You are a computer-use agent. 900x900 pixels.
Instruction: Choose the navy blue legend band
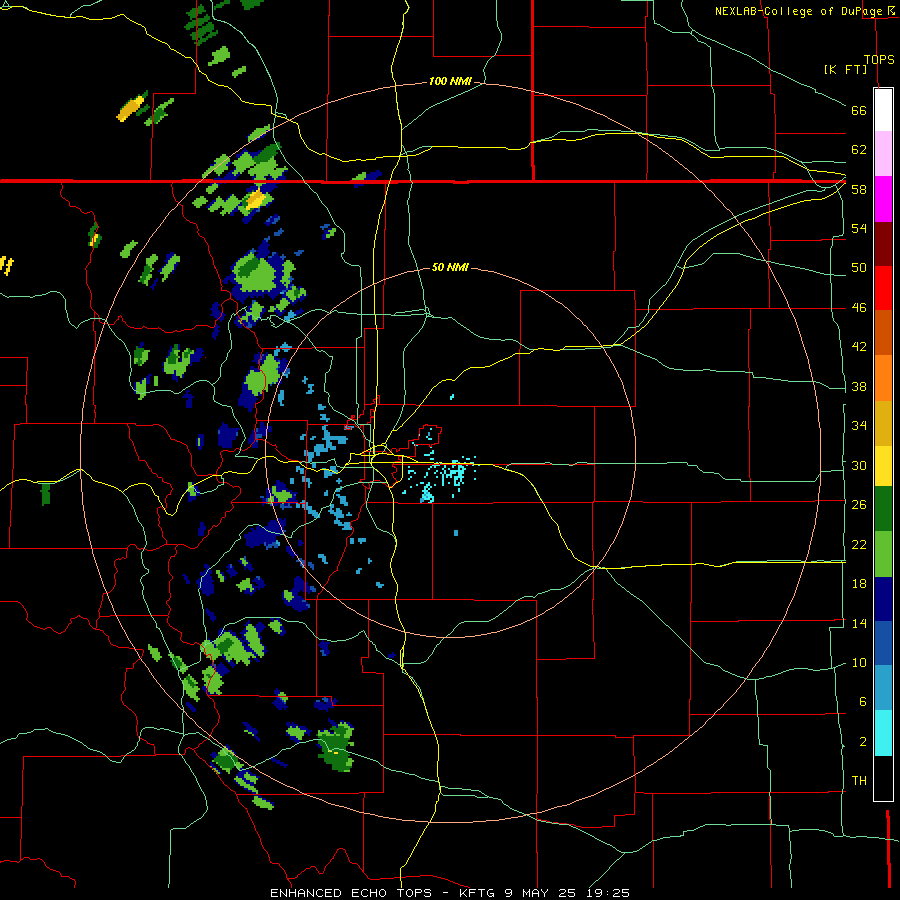tap(883, 599)
